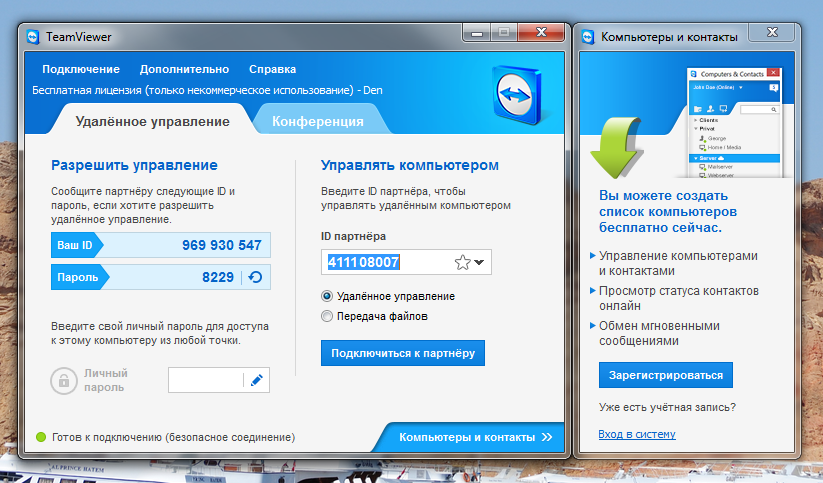Viewport: 823px width, 483px height.
Task: Click the password refresh icon
Action: pos(256,277)
